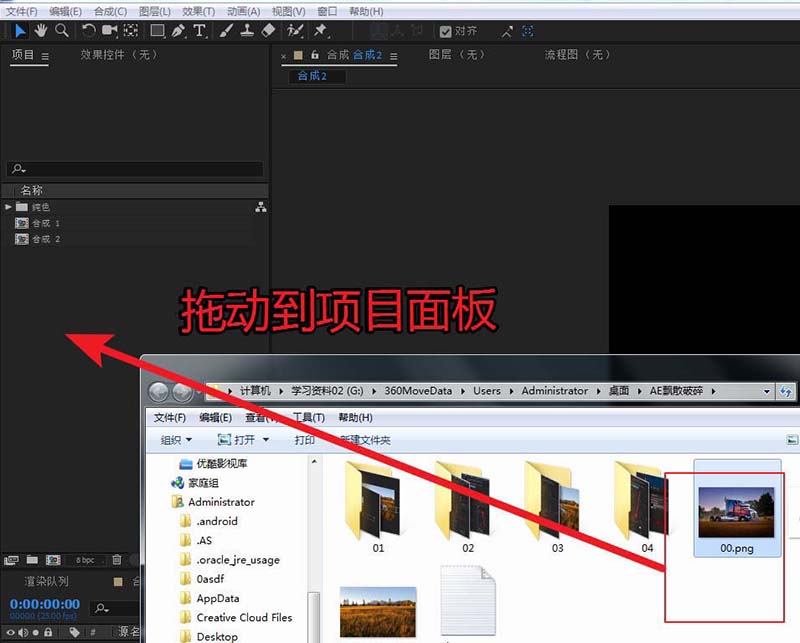Create new folder in Project panel
Viewport: 800px width, 643px height.
(32, 560)
